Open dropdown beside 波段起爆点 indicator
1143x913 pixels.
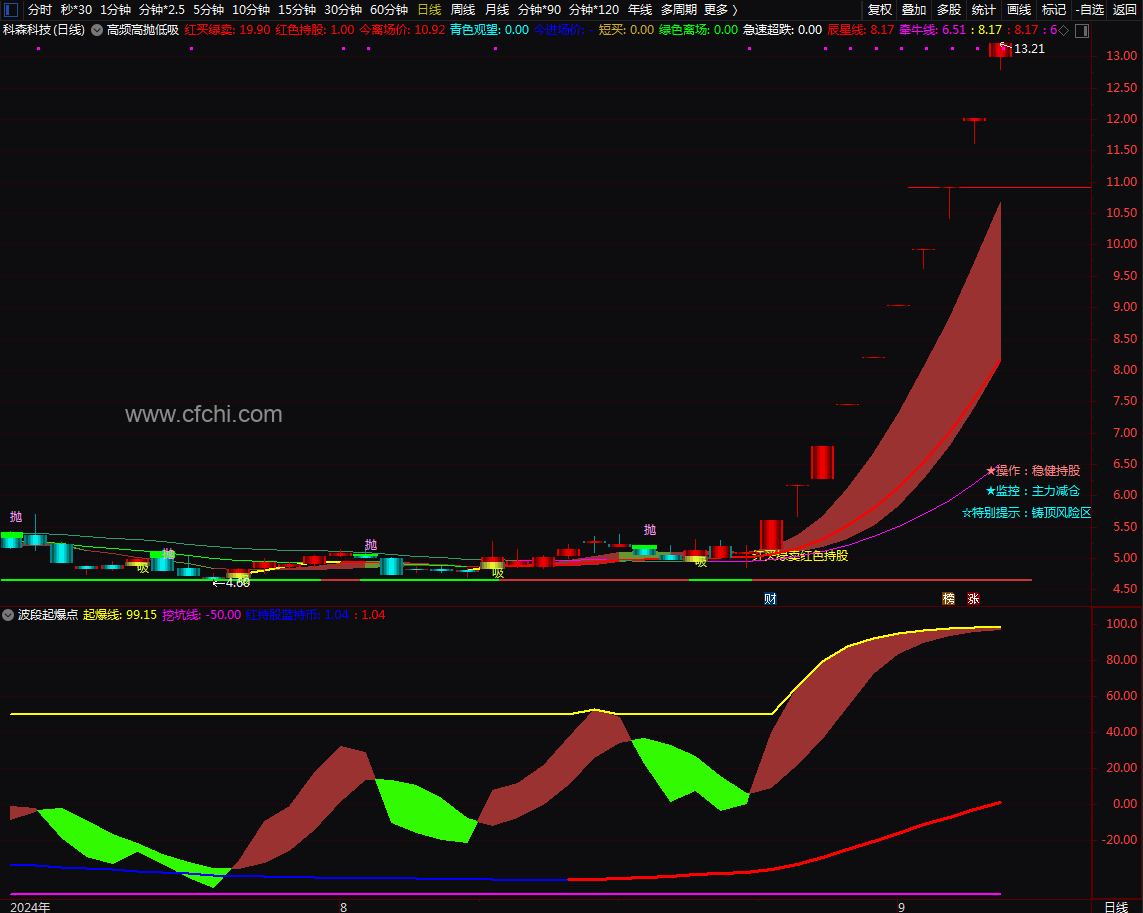pyautogui.click(x=8, y=615)
